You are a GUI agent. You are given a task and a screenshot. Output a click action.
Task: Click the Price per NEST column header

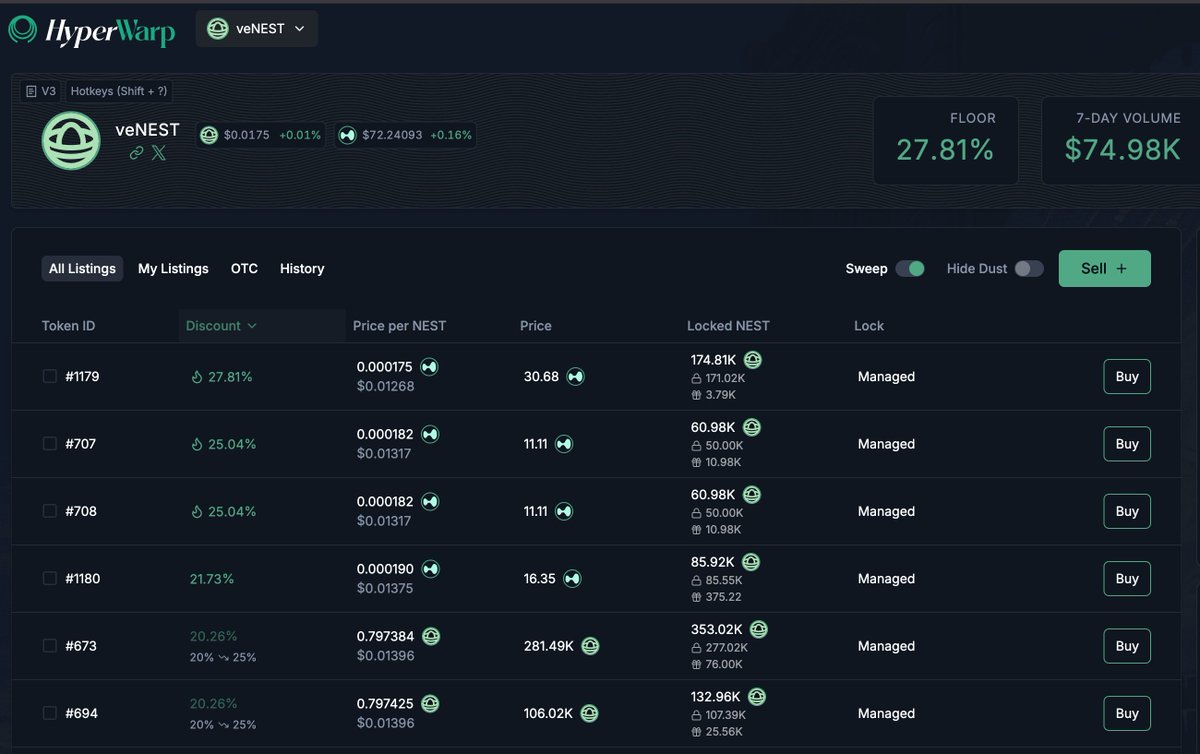click(x=399, y=325)
